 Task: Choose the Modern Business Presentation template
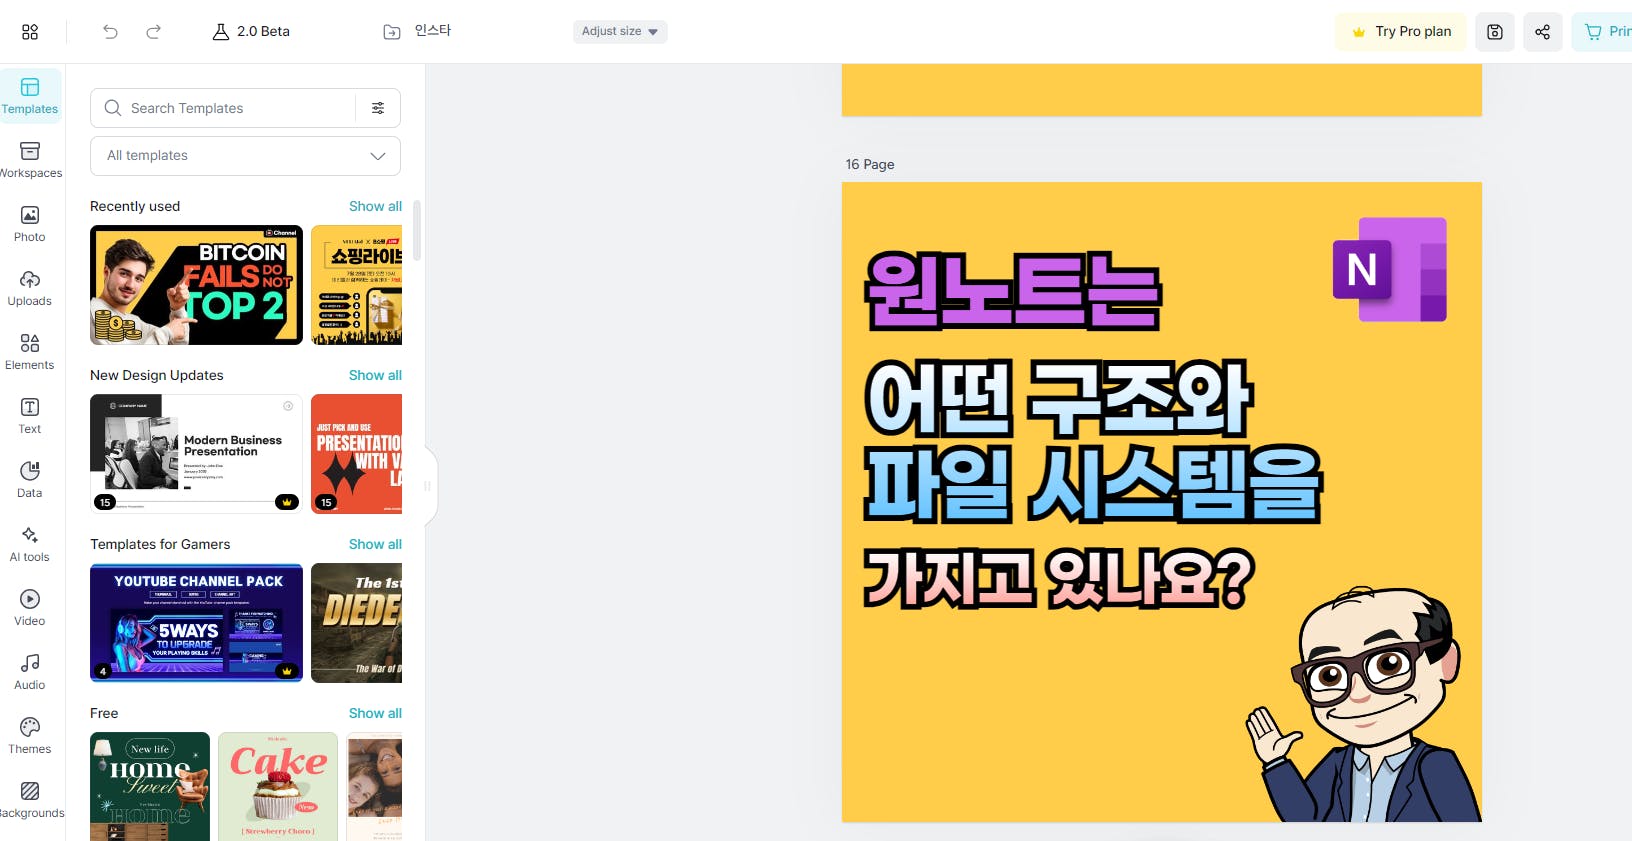(196, 454)
